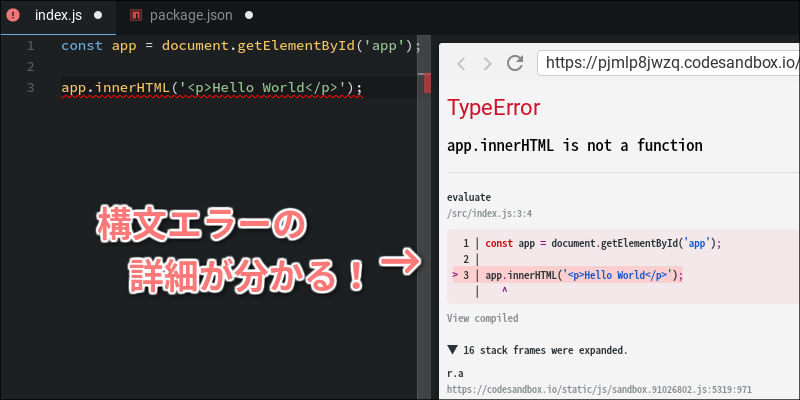Open the package.json tab
This screenshot has width=800, height=400.
coord(191,15)
